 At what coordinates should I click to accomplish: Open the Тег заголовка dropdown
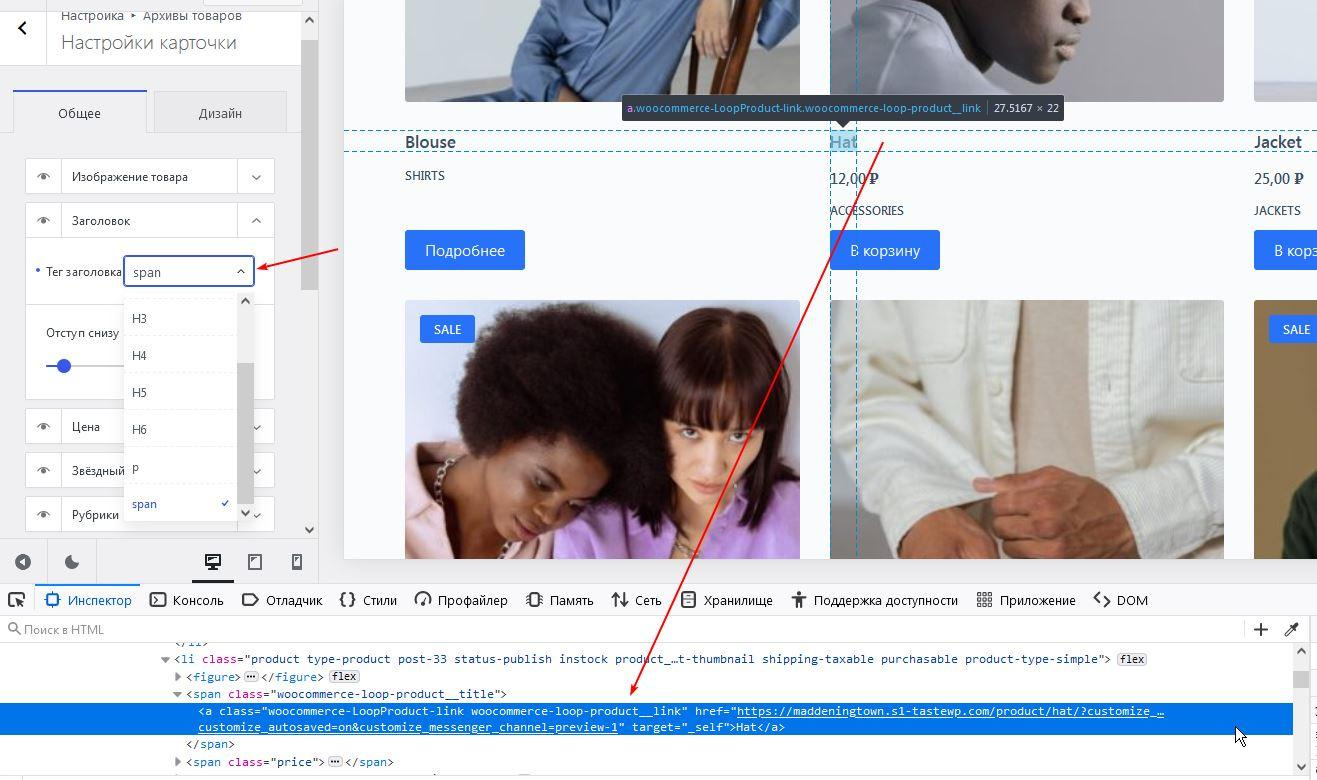pos(189,271)
